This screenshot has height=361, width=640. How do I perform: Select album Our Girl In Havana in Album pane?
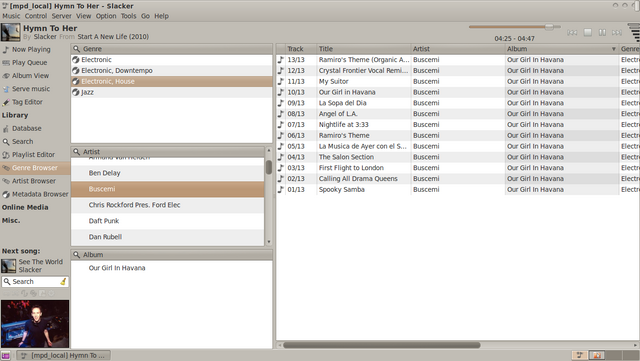pos(171,268)
